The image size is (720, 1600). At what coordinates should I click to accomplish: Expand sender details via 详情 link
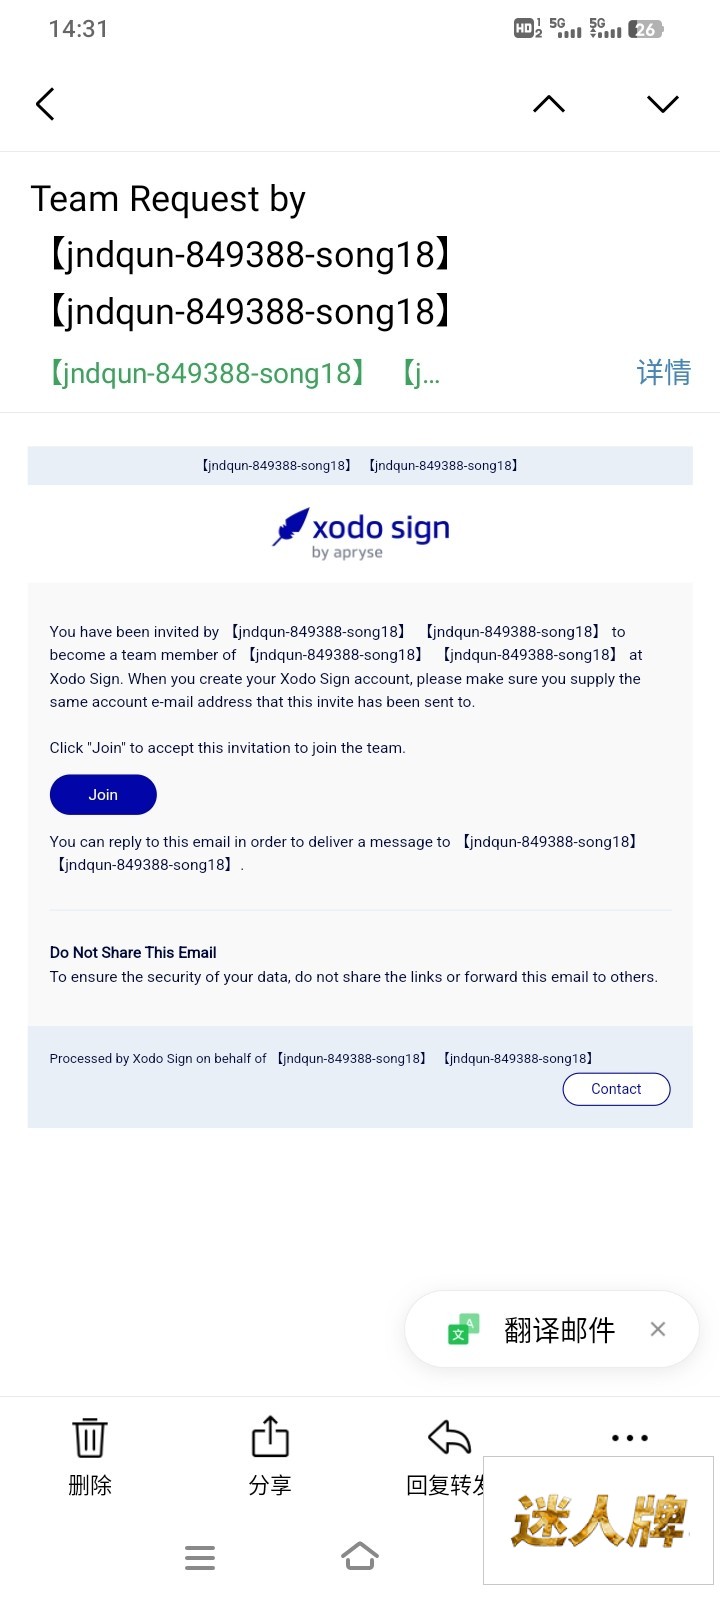pyautogui.click(x=664, y=373)
